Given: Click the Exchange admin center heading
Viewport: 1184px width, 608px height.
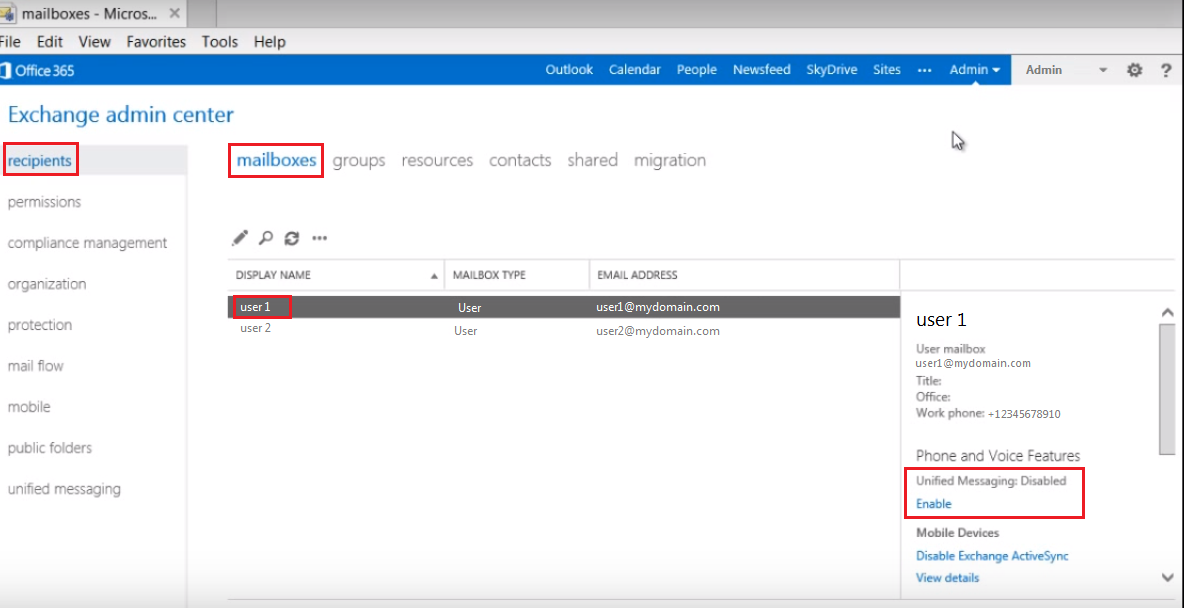Looking at the screenshot, I should (x=121, y=115).
